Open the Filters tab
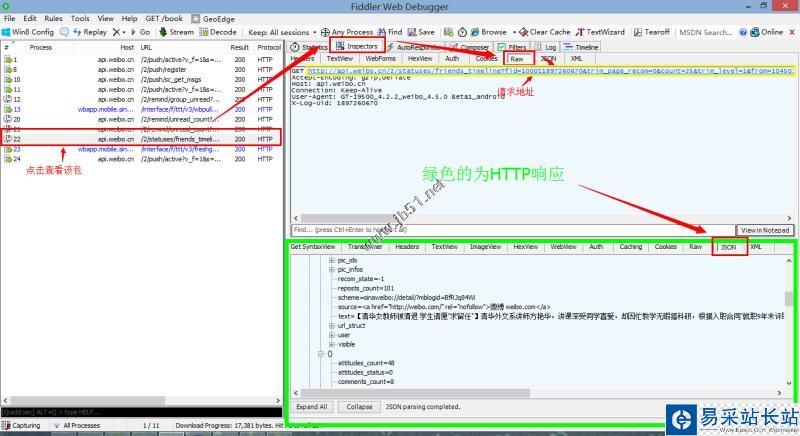Viewport: 800px width, 436px height. click(512, 47)
